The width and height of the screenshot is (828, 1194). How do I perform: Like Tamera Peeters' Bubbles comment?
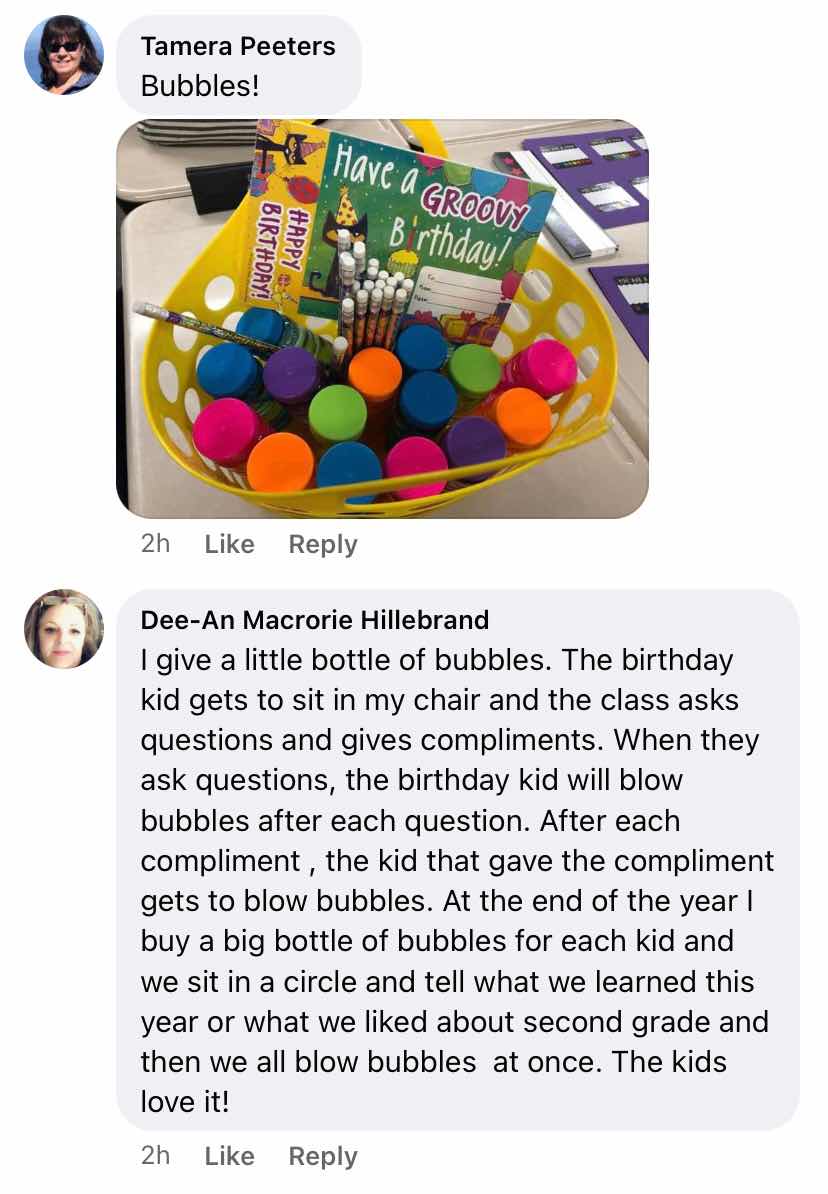[229, 544]
